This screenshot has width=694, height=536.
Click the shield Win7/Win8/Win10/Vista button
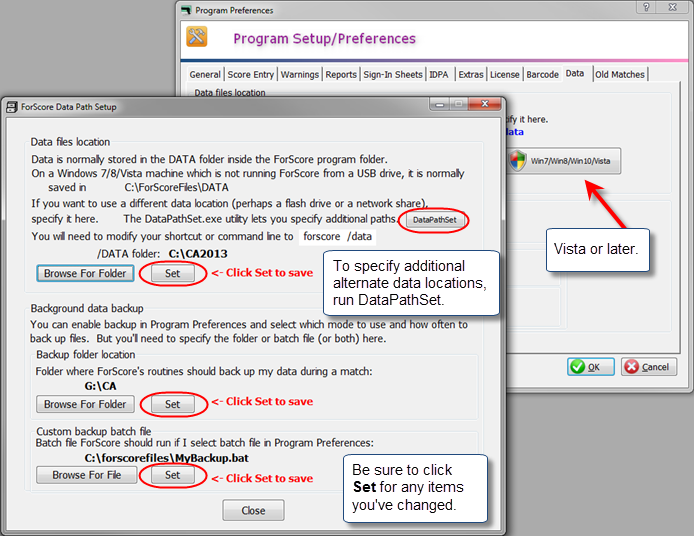pyautogui.click(x=563, y=161)
